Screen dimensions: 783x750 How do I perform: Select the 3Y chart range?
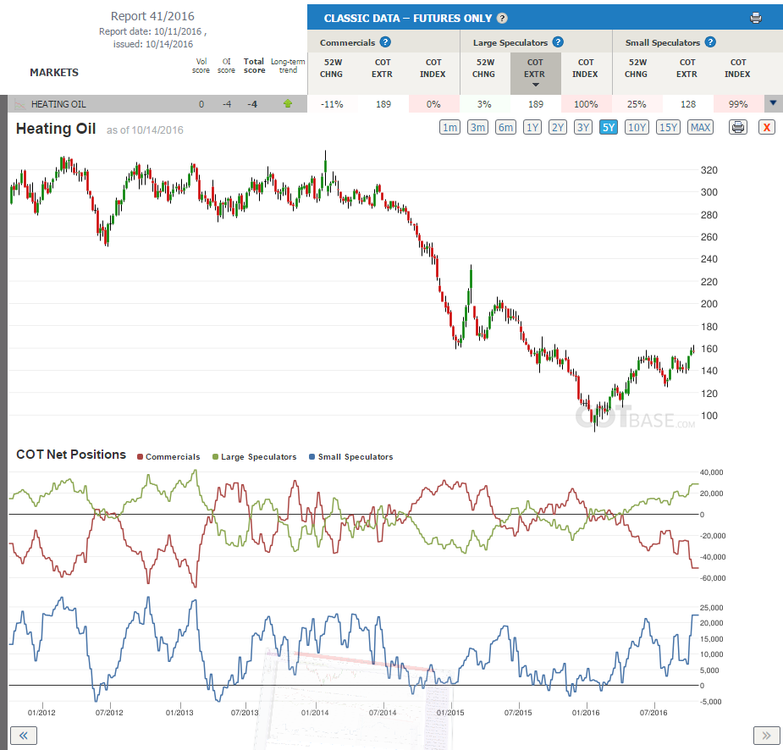click(583, 127)
